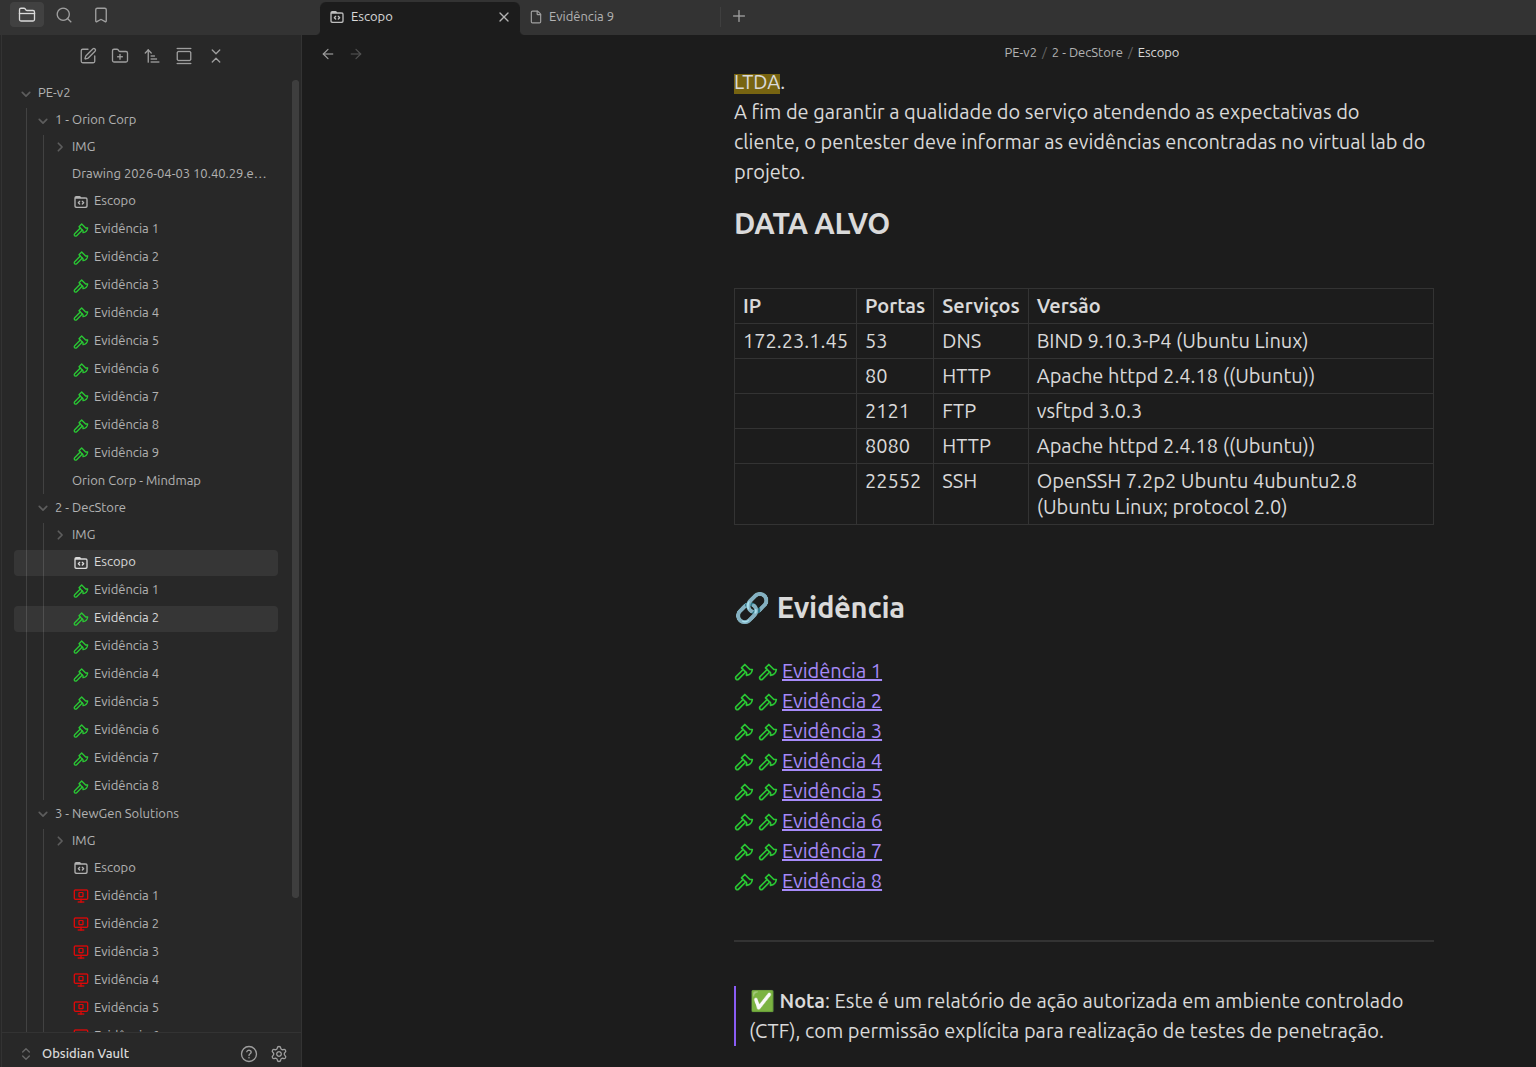Screen dimensions: 1536x1067
Task: Click PE-v2 in the breadcrumb
Action: tap(1020, 53)
